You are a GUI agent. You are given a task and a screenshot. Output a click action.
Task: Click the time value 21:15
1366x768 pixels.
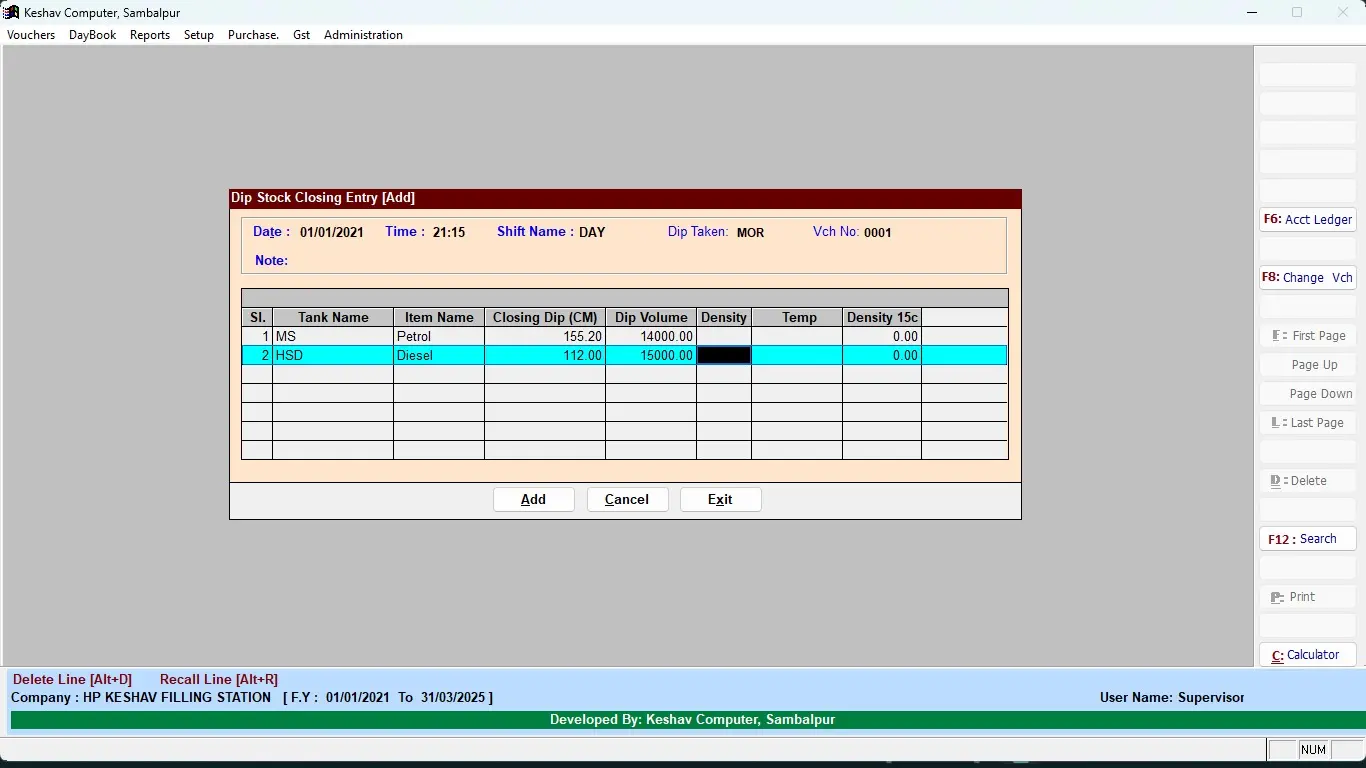tap(449, 232)
